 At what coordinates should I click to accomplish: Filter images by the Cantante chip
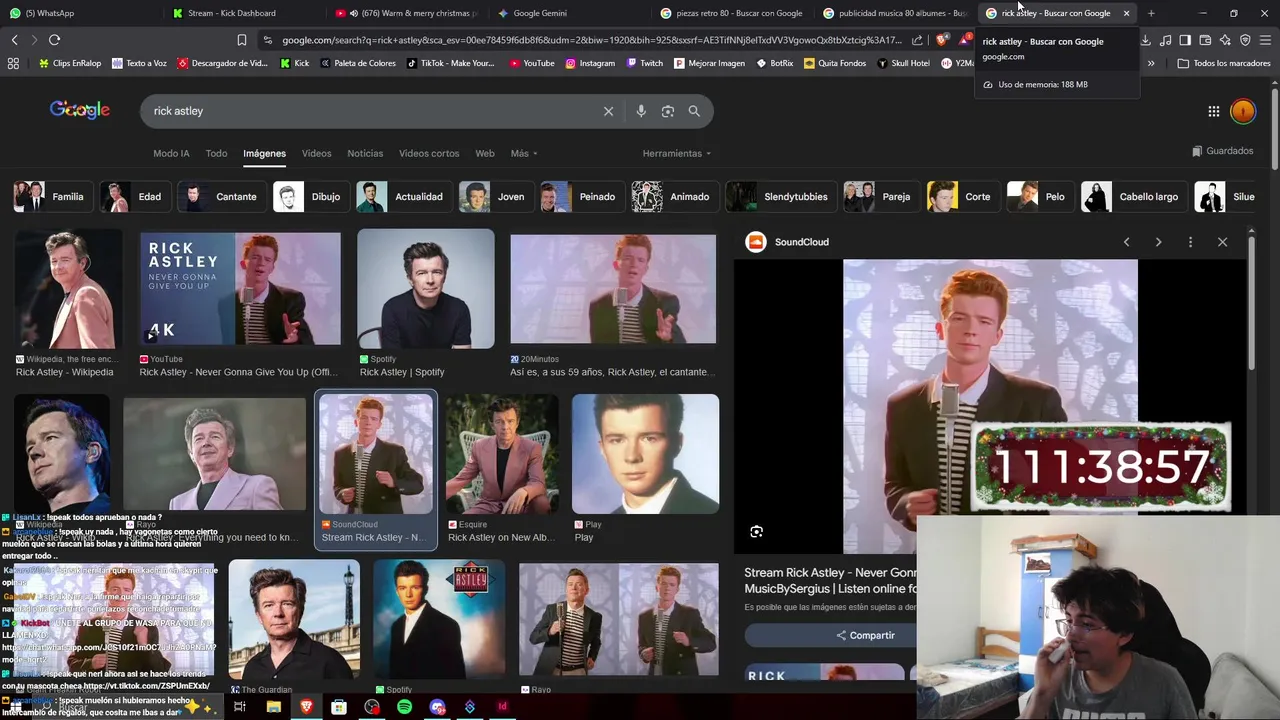(222, 197)
